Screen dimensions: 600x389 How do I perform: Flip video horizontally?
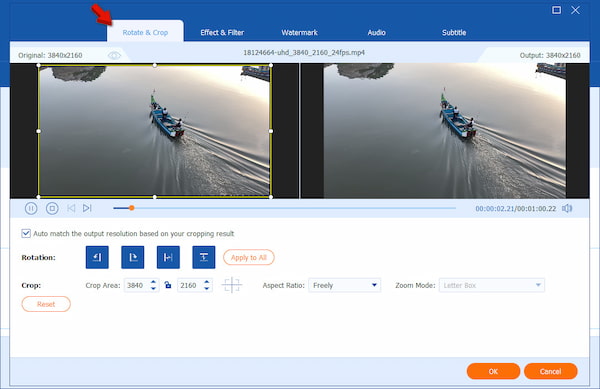coord(168,257)
